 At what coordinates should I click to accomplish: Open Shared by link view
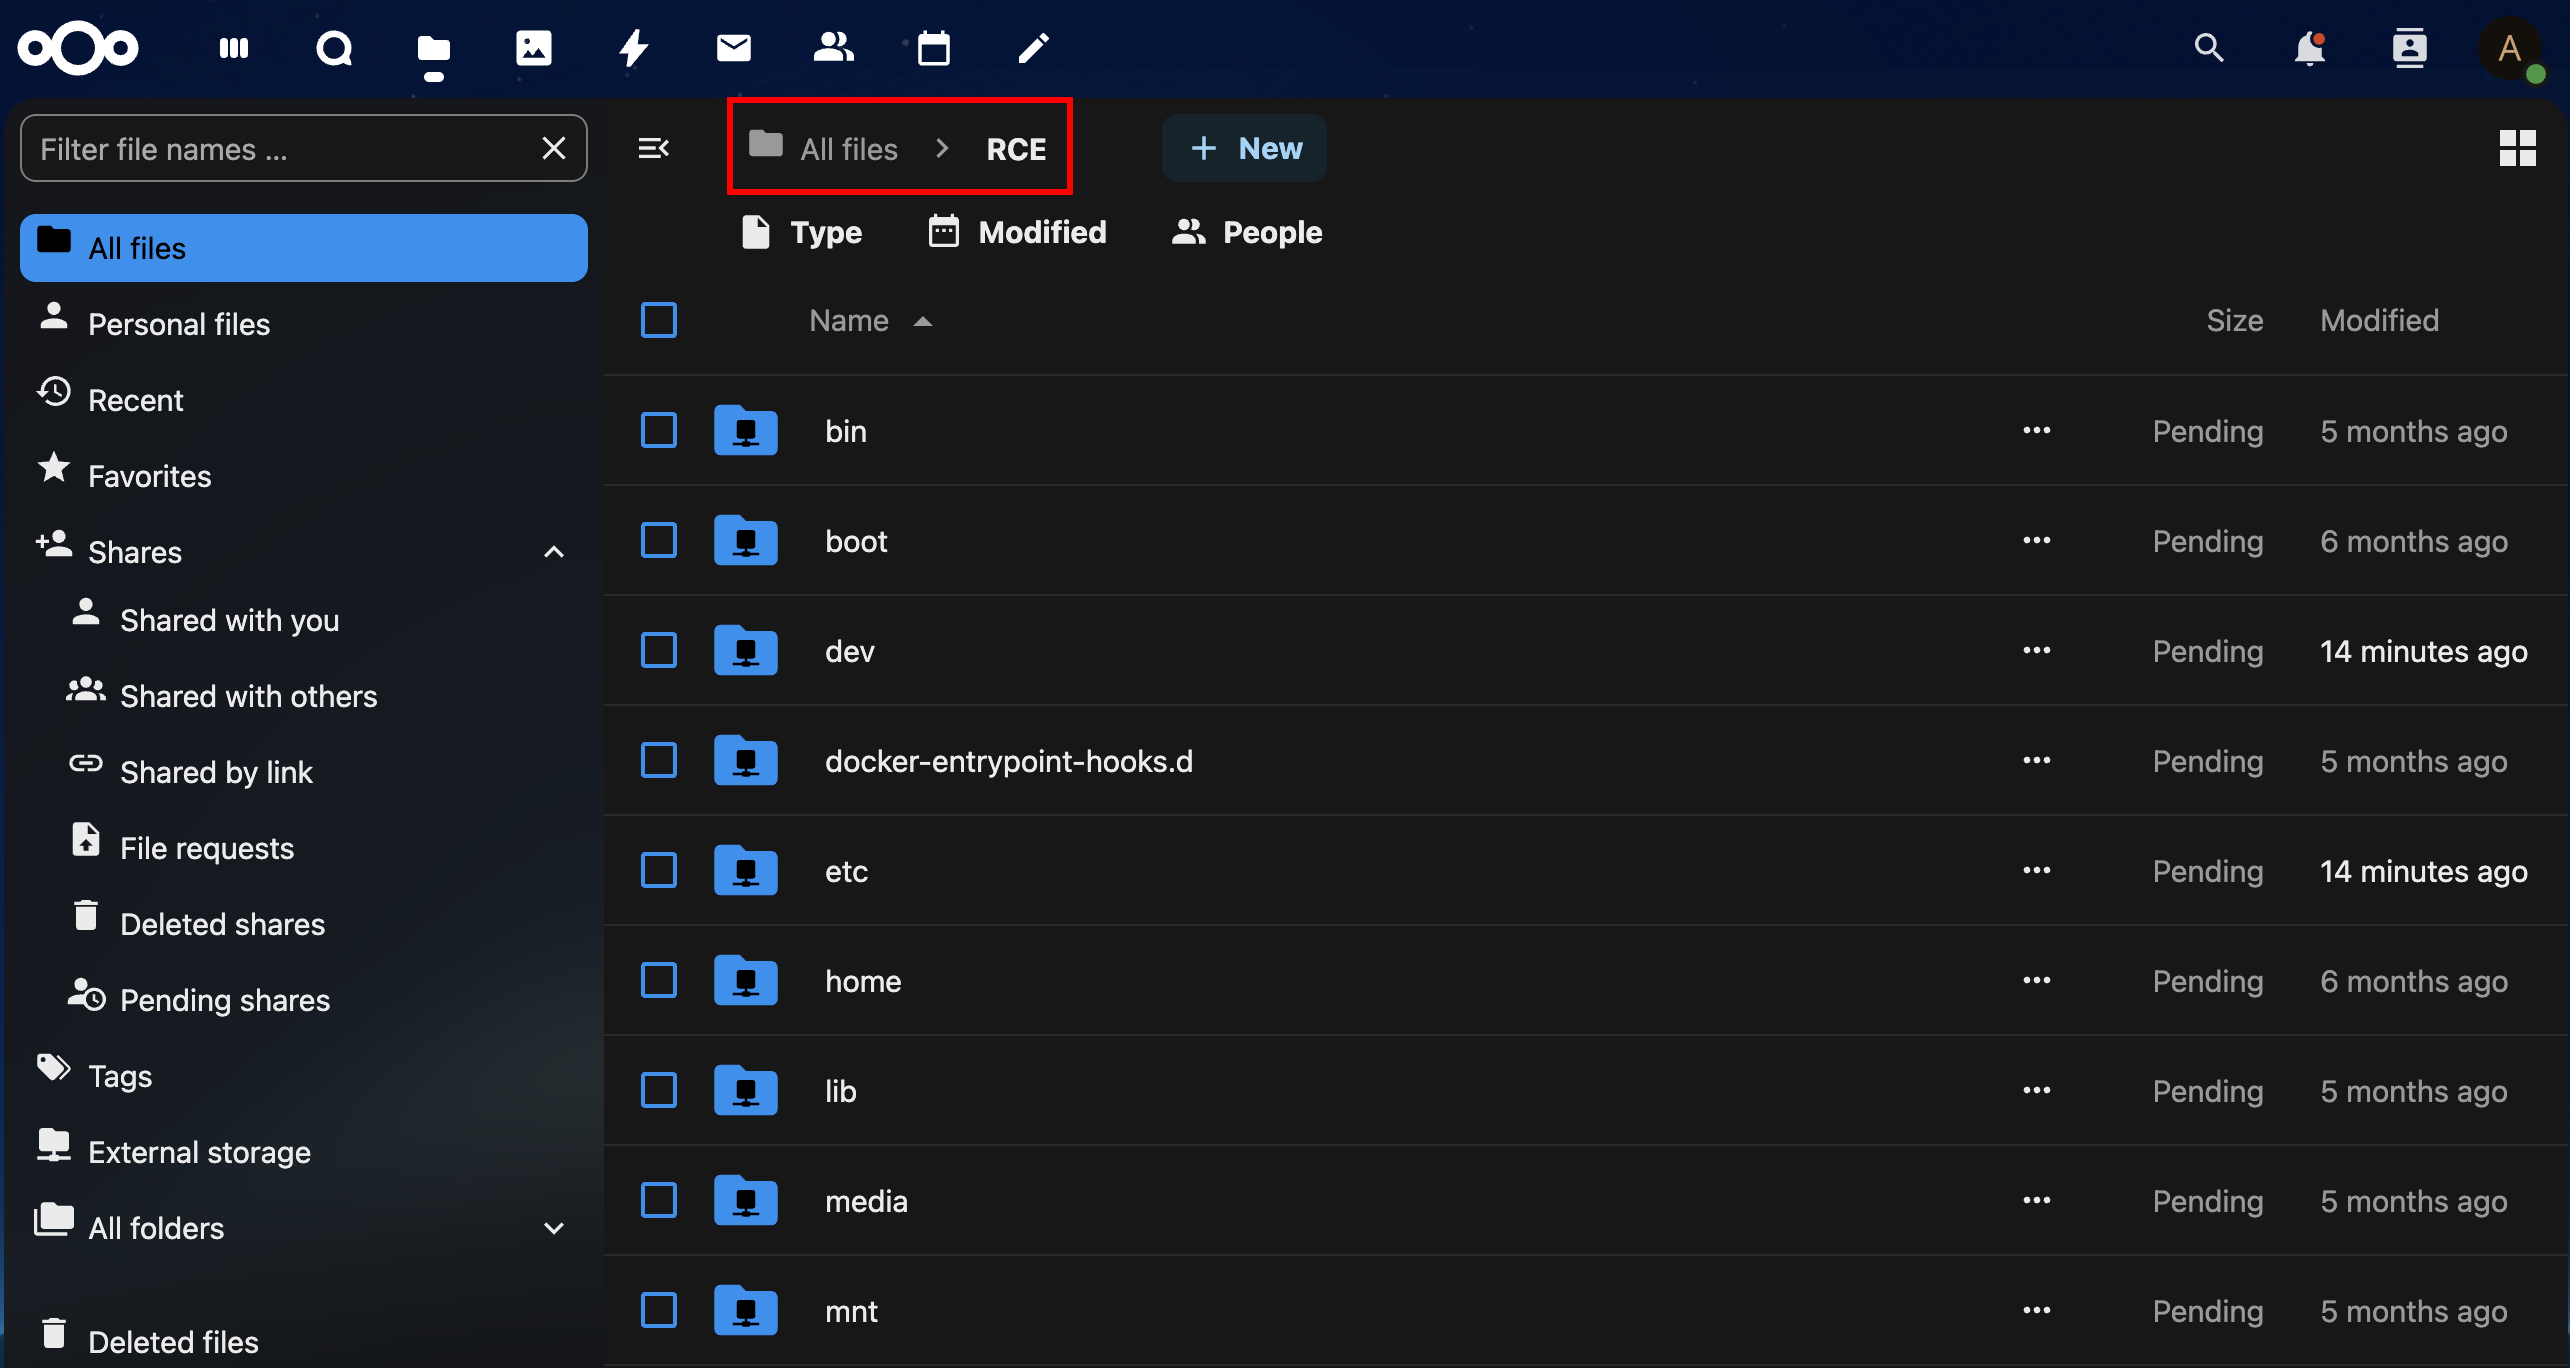pos(320,772)
